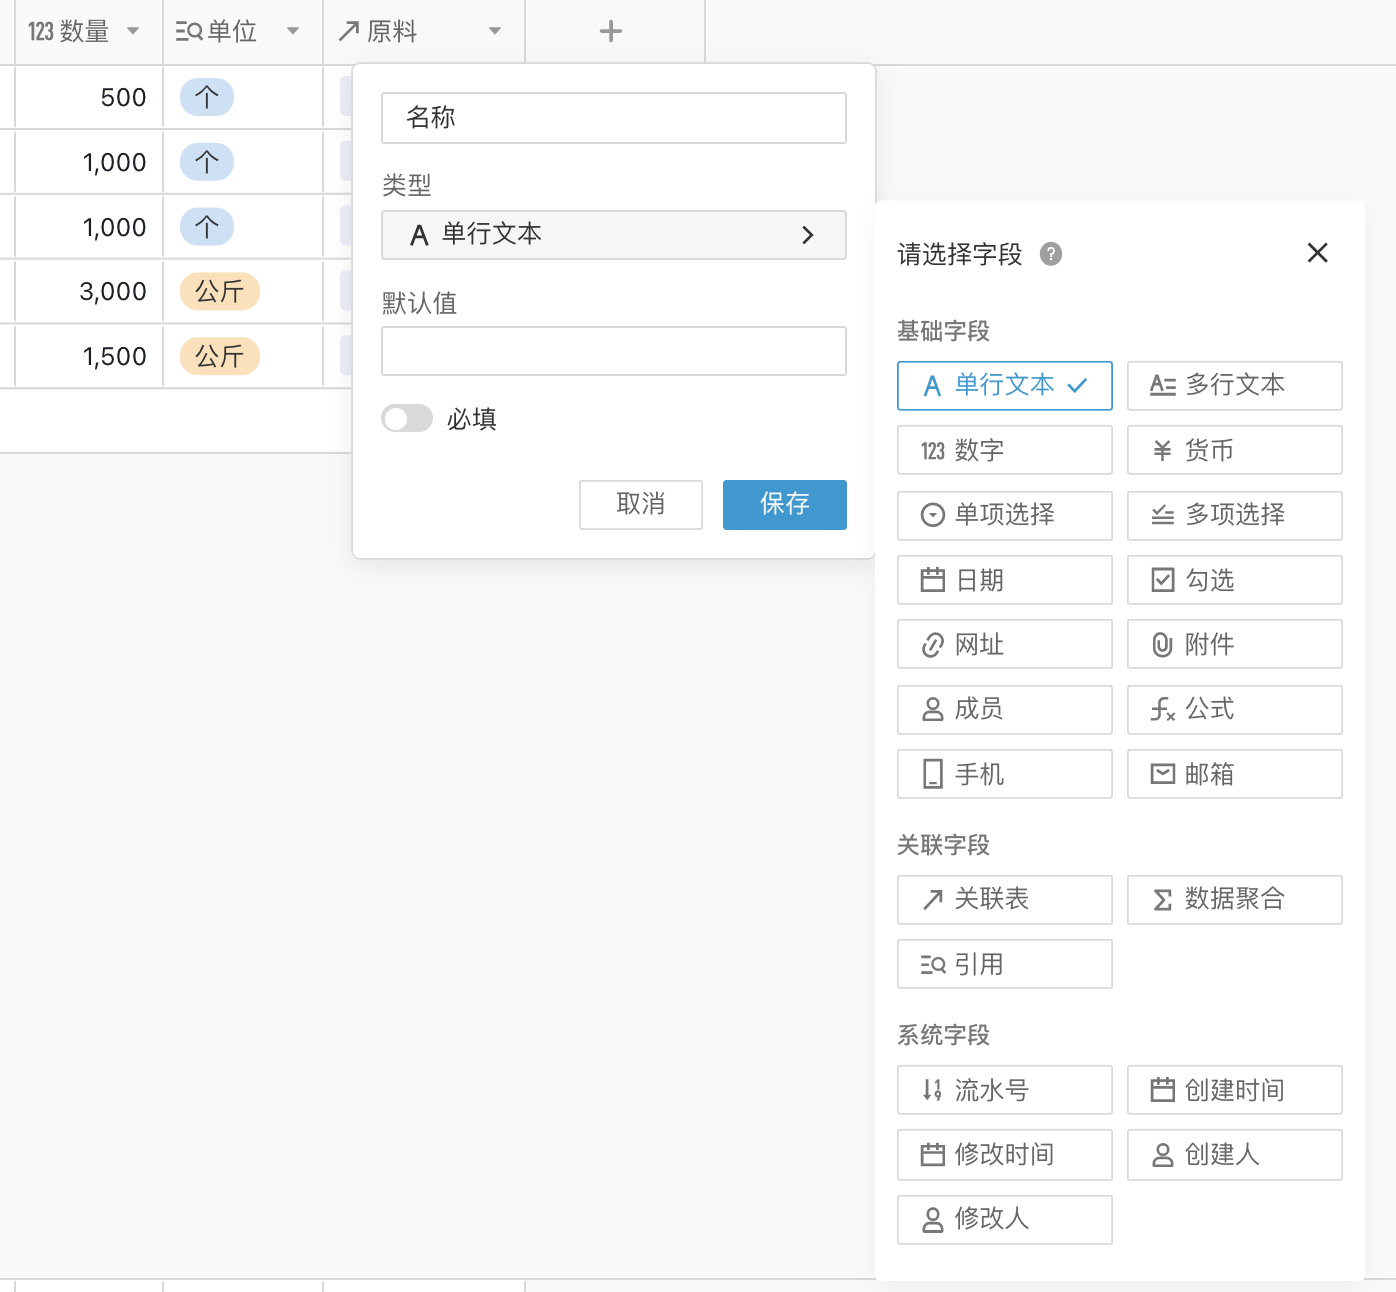Choose the 邮箱 field type
The width and height of the screenshot is (1396, 1292).
[x=1235, y=774]
